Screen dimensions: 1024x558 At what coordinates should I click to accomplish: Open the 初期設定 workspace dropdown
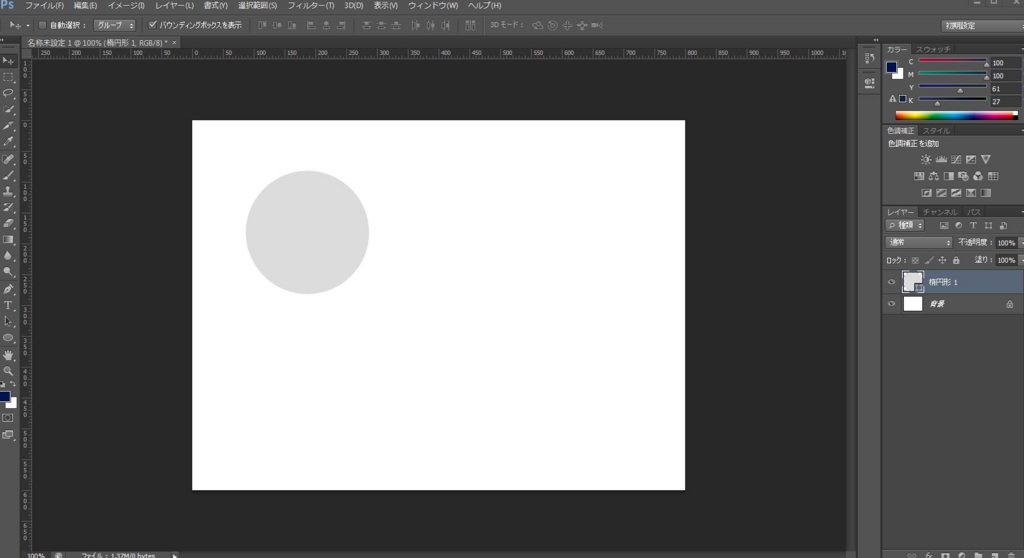coord(983,25)
